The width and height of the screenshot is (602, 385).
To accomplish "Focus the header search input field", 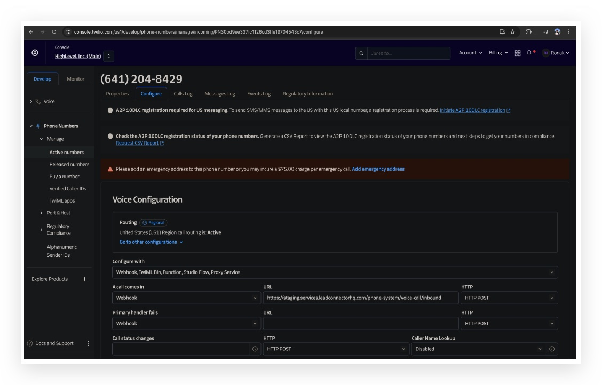I will [408, 53].
